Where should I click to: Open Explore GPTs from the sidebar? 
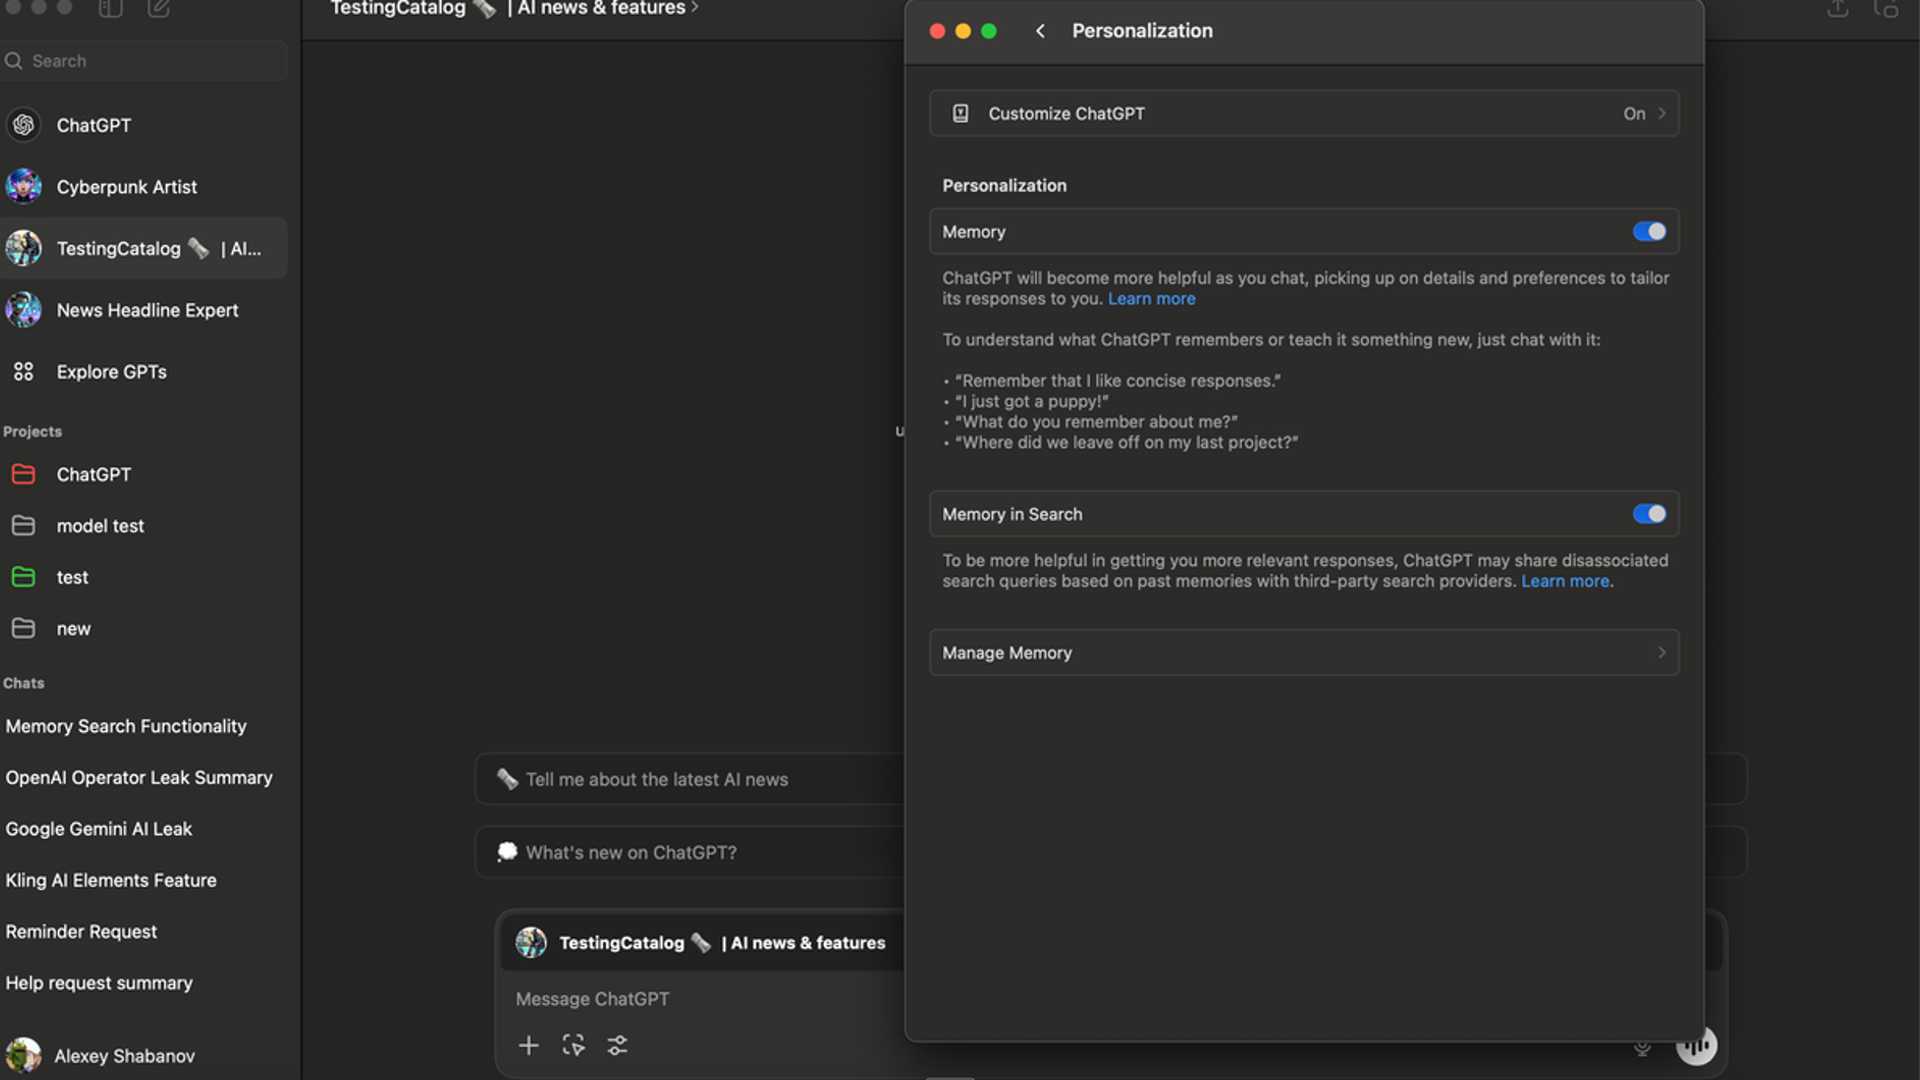(x=111, y=371)
